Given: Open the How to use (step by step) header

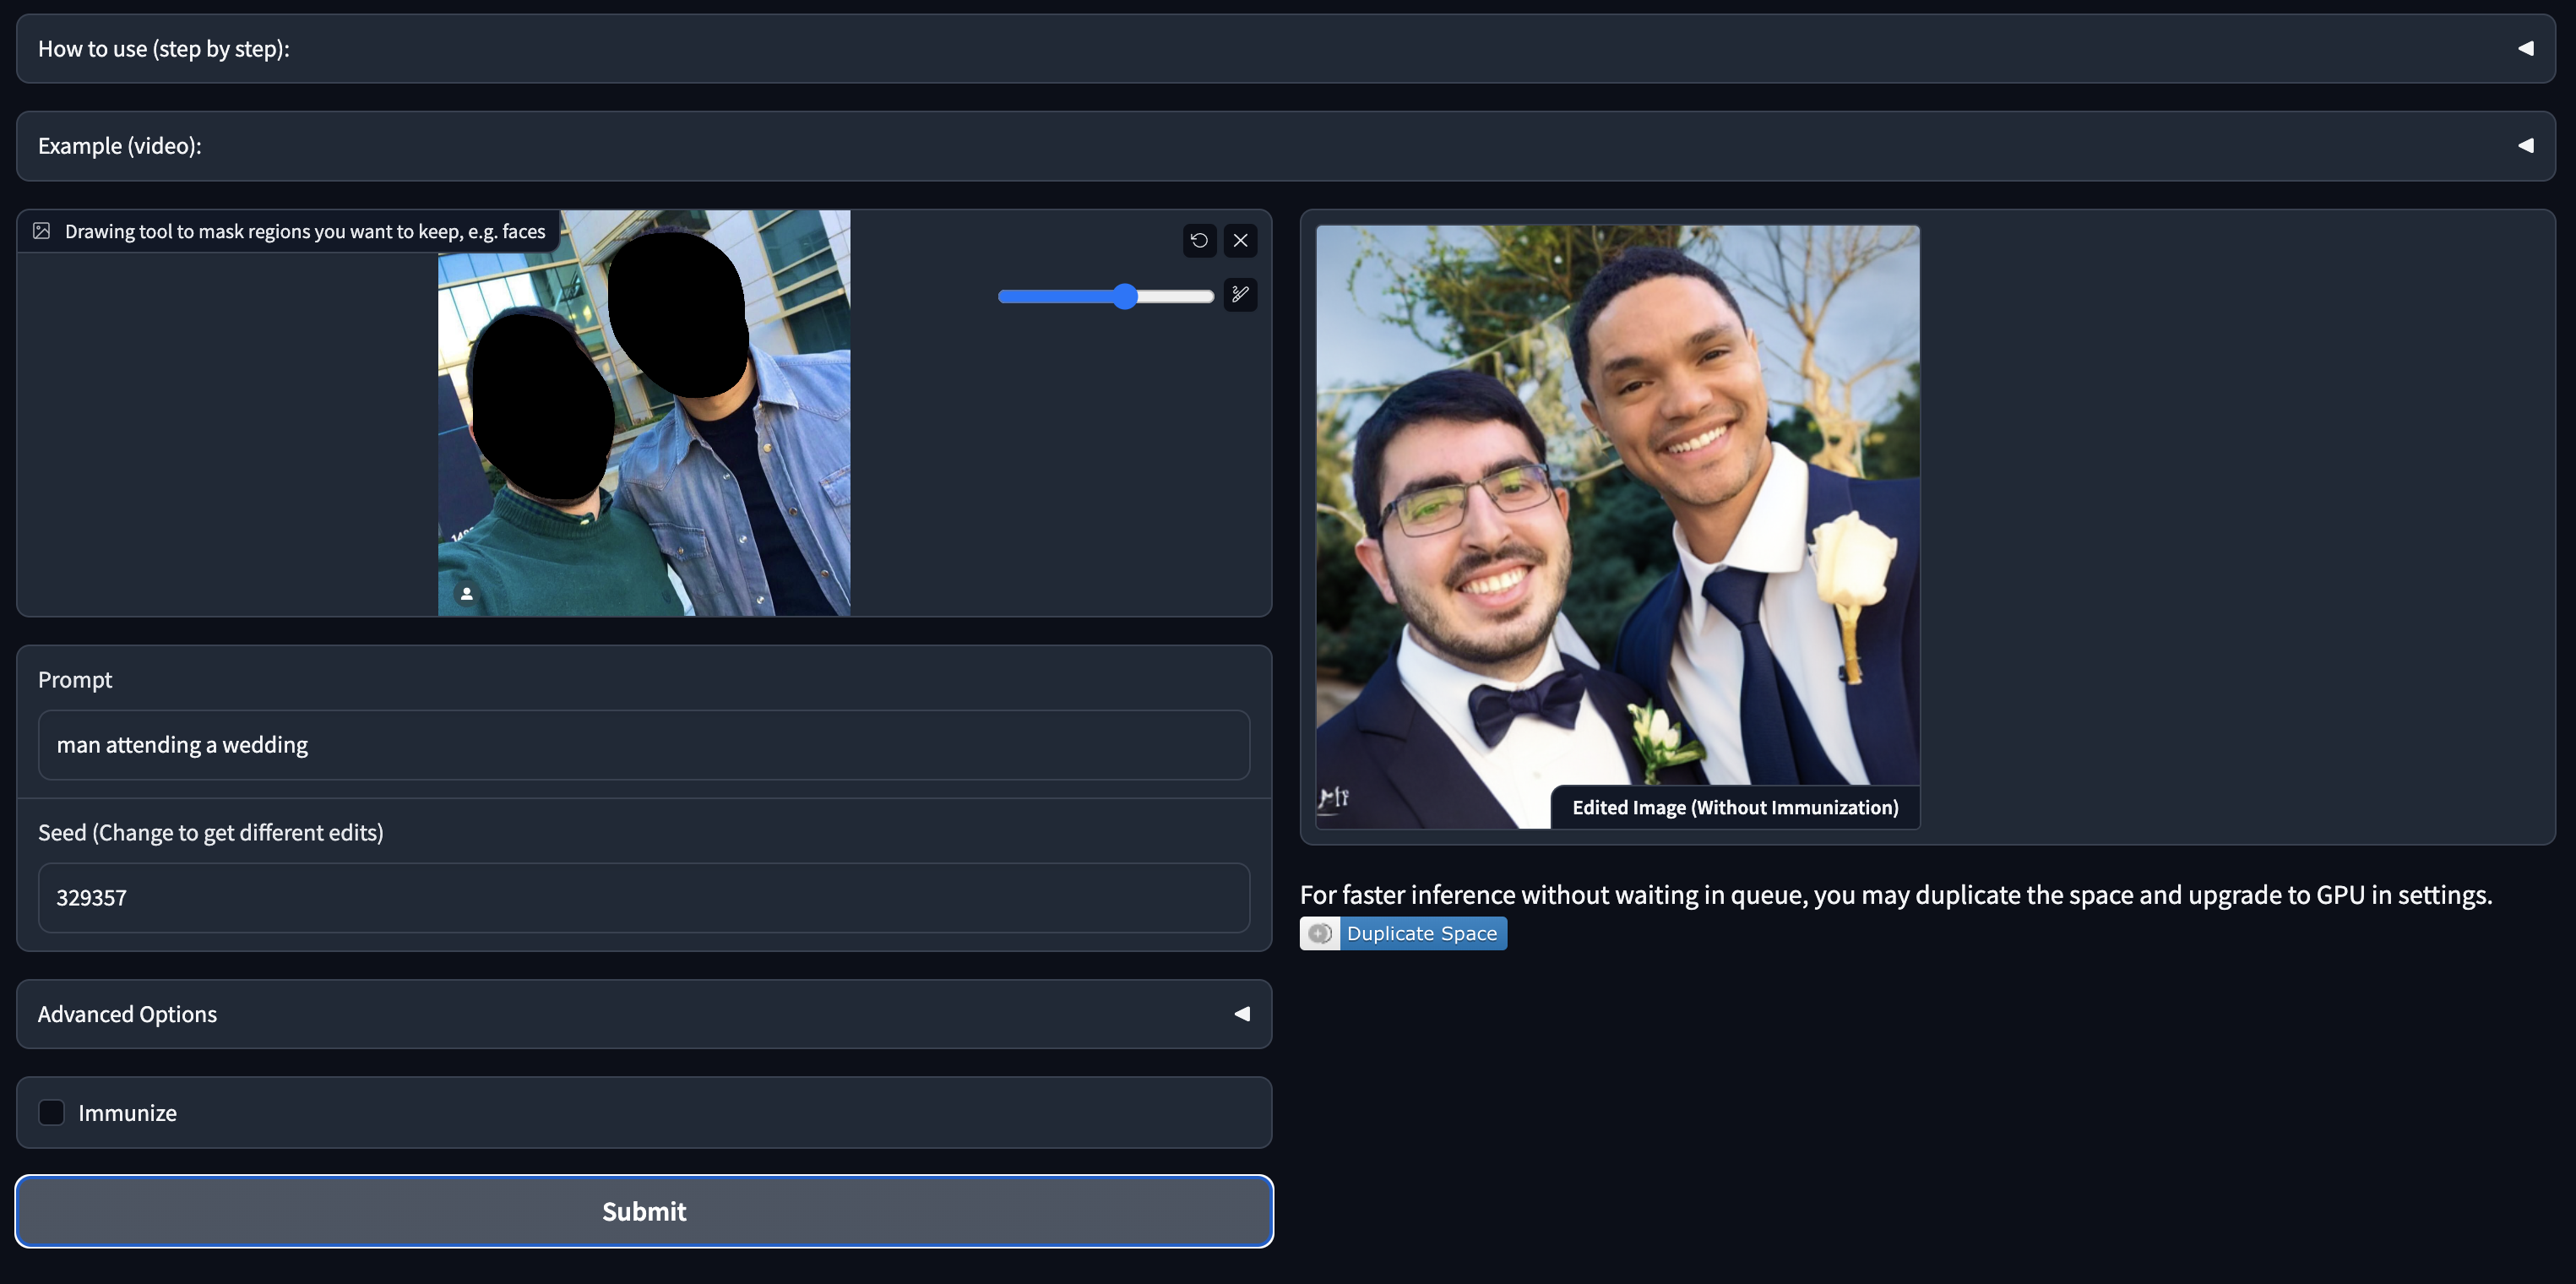Looking at the screenshot, I should [x=163, y=47].
